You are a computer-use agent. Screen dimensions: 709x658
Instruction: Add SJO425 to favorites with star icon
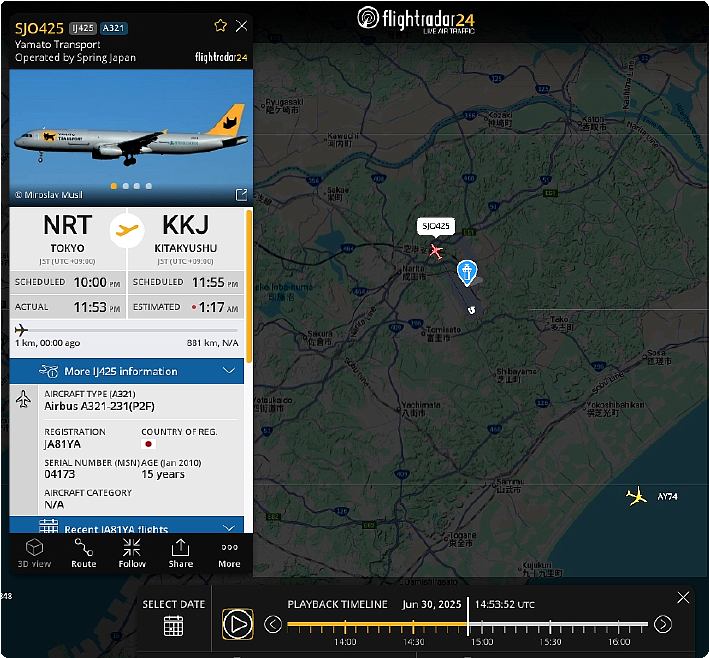coord(220,26)
